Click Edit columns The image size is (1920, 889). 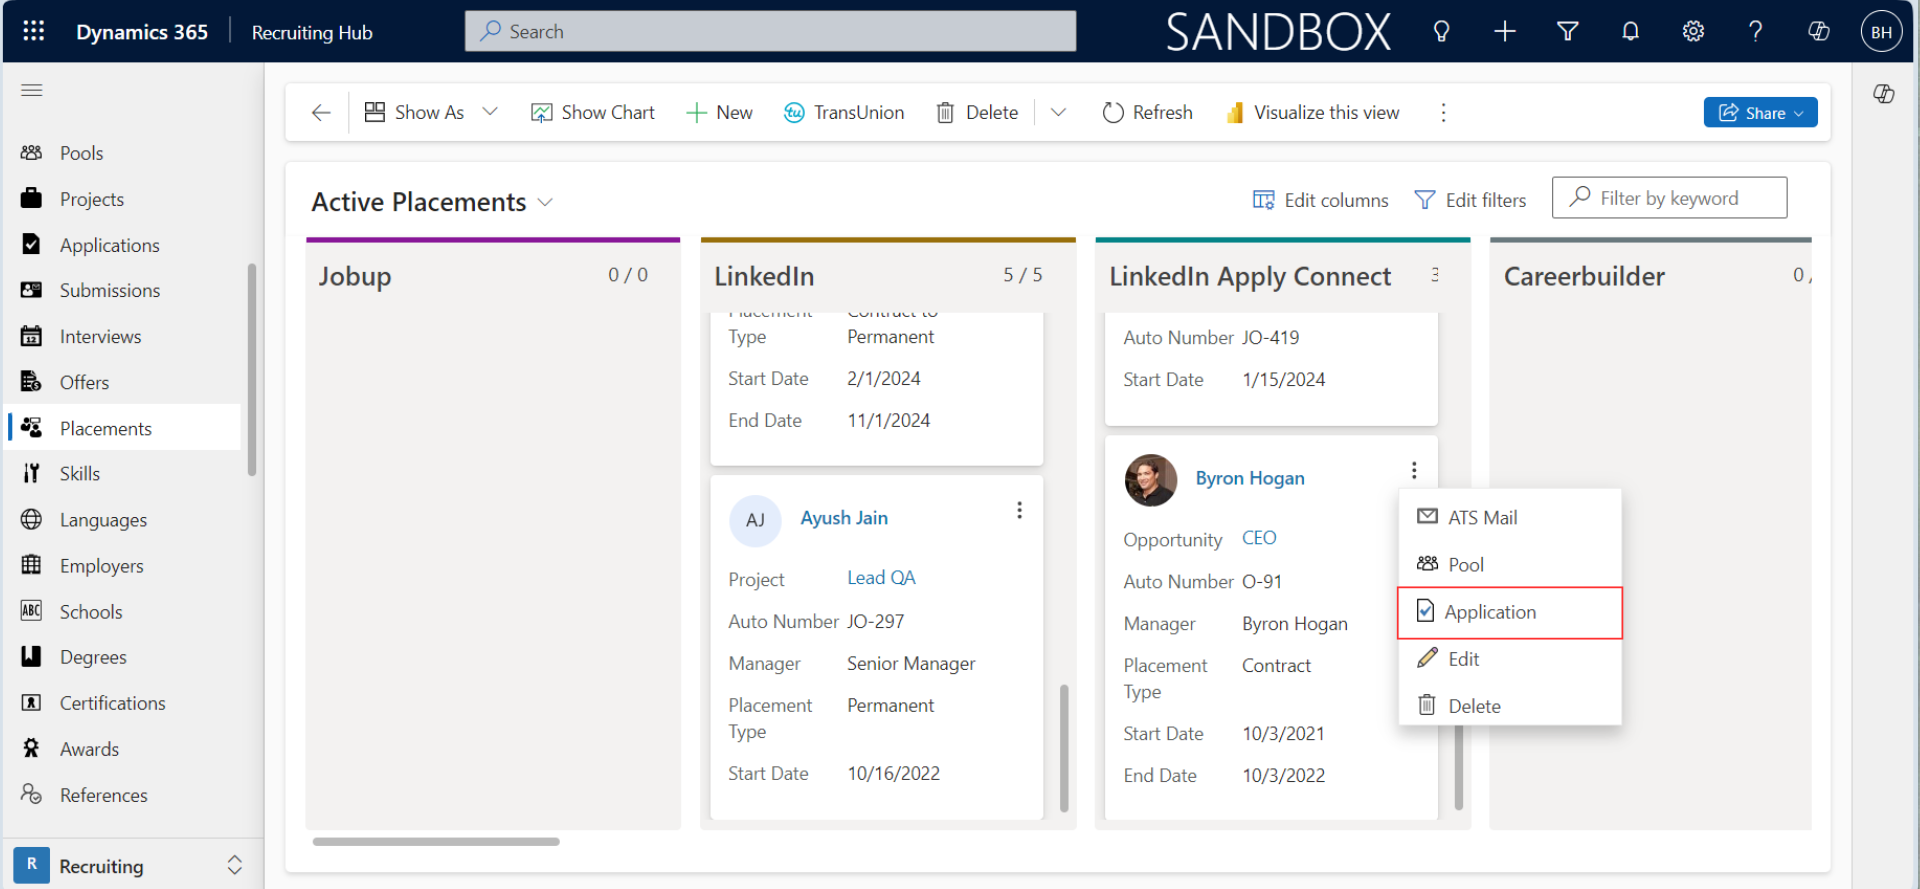[1320, 200]
